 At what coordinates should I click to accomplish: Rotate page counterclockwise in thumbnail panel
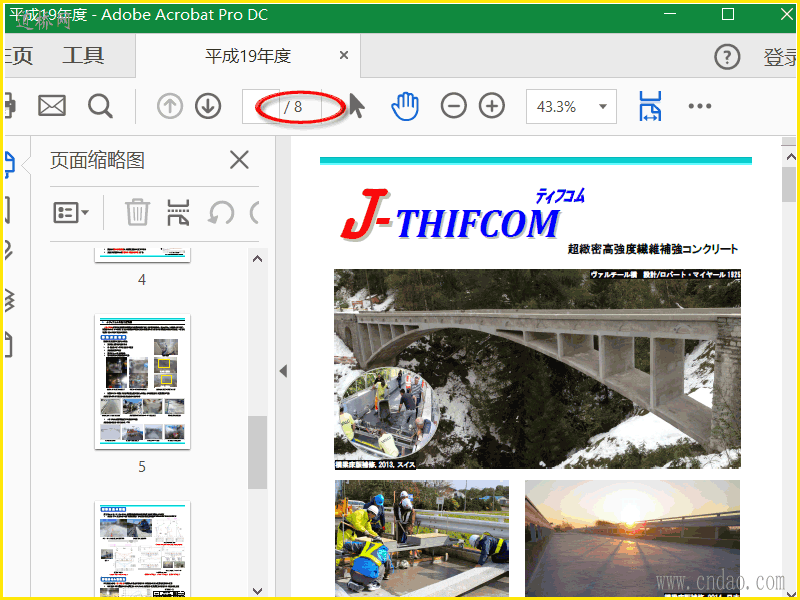click(x=221, y=212)
